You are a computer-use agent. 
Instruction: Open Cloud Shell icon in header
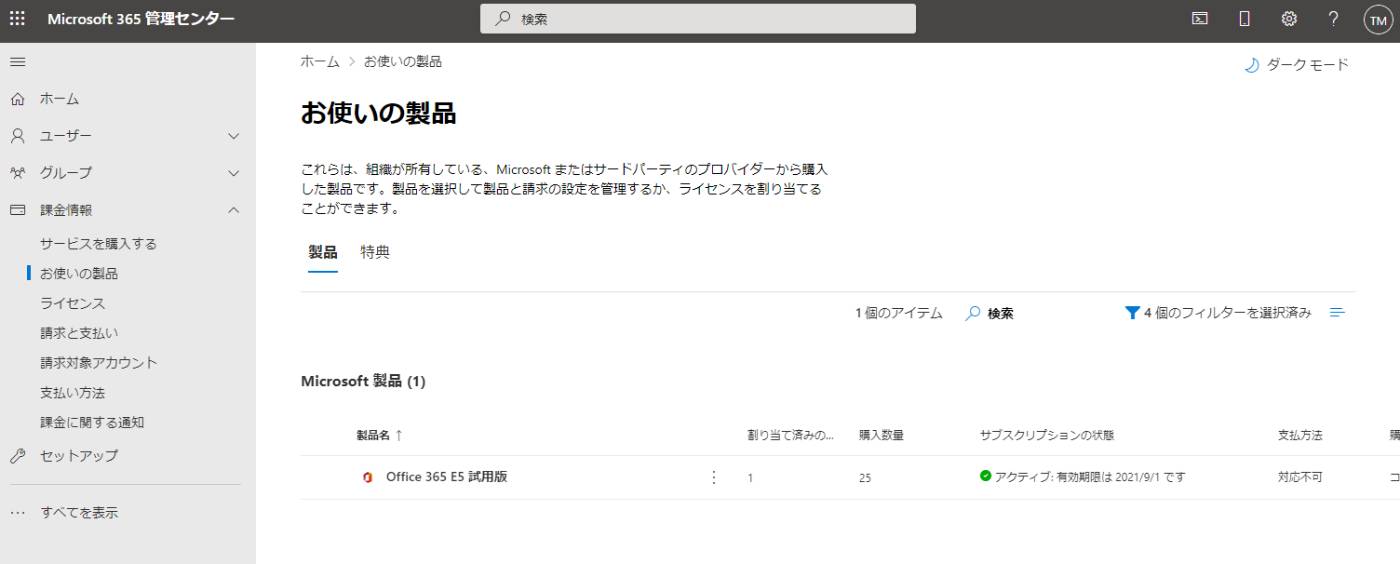click(1199, 18)
